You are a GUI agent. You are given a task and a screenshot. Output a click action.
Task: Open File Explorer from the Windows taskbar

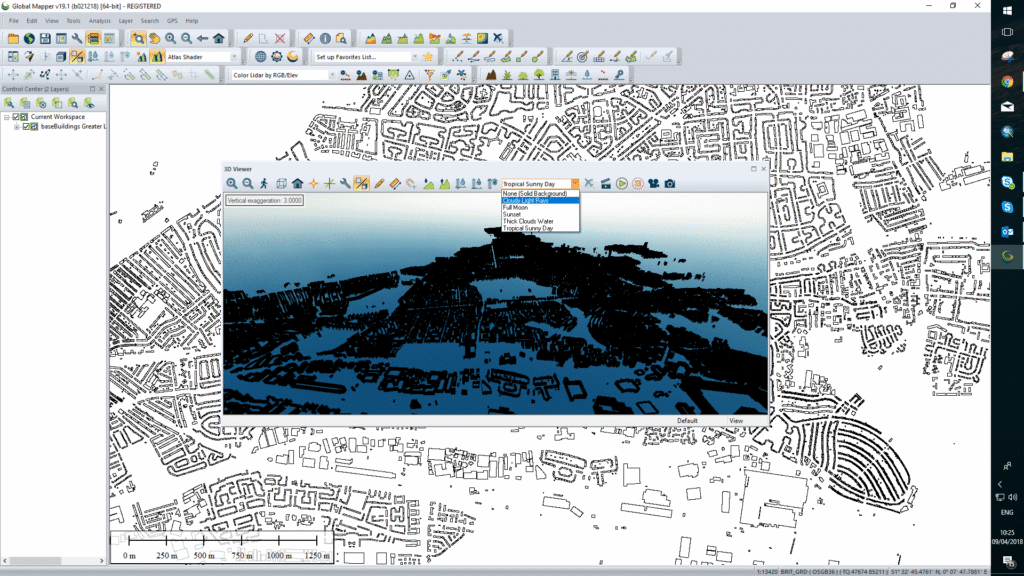pos(1007,157)
